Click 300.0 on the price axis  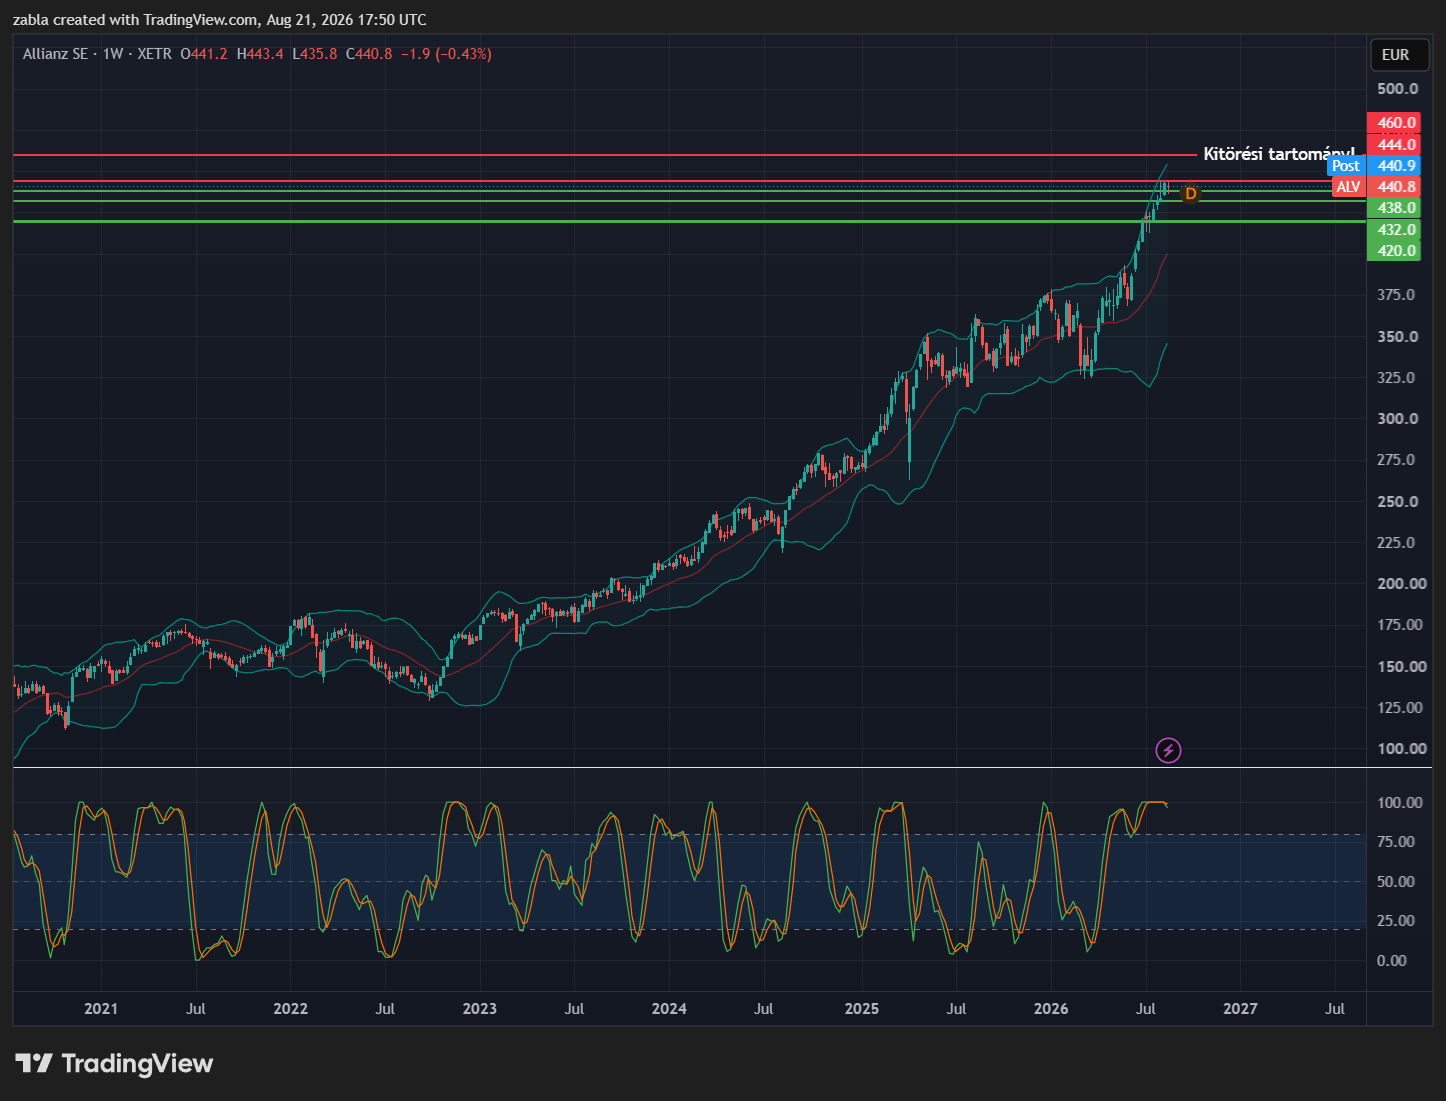pyautogui.click(x=1398, y=419)
